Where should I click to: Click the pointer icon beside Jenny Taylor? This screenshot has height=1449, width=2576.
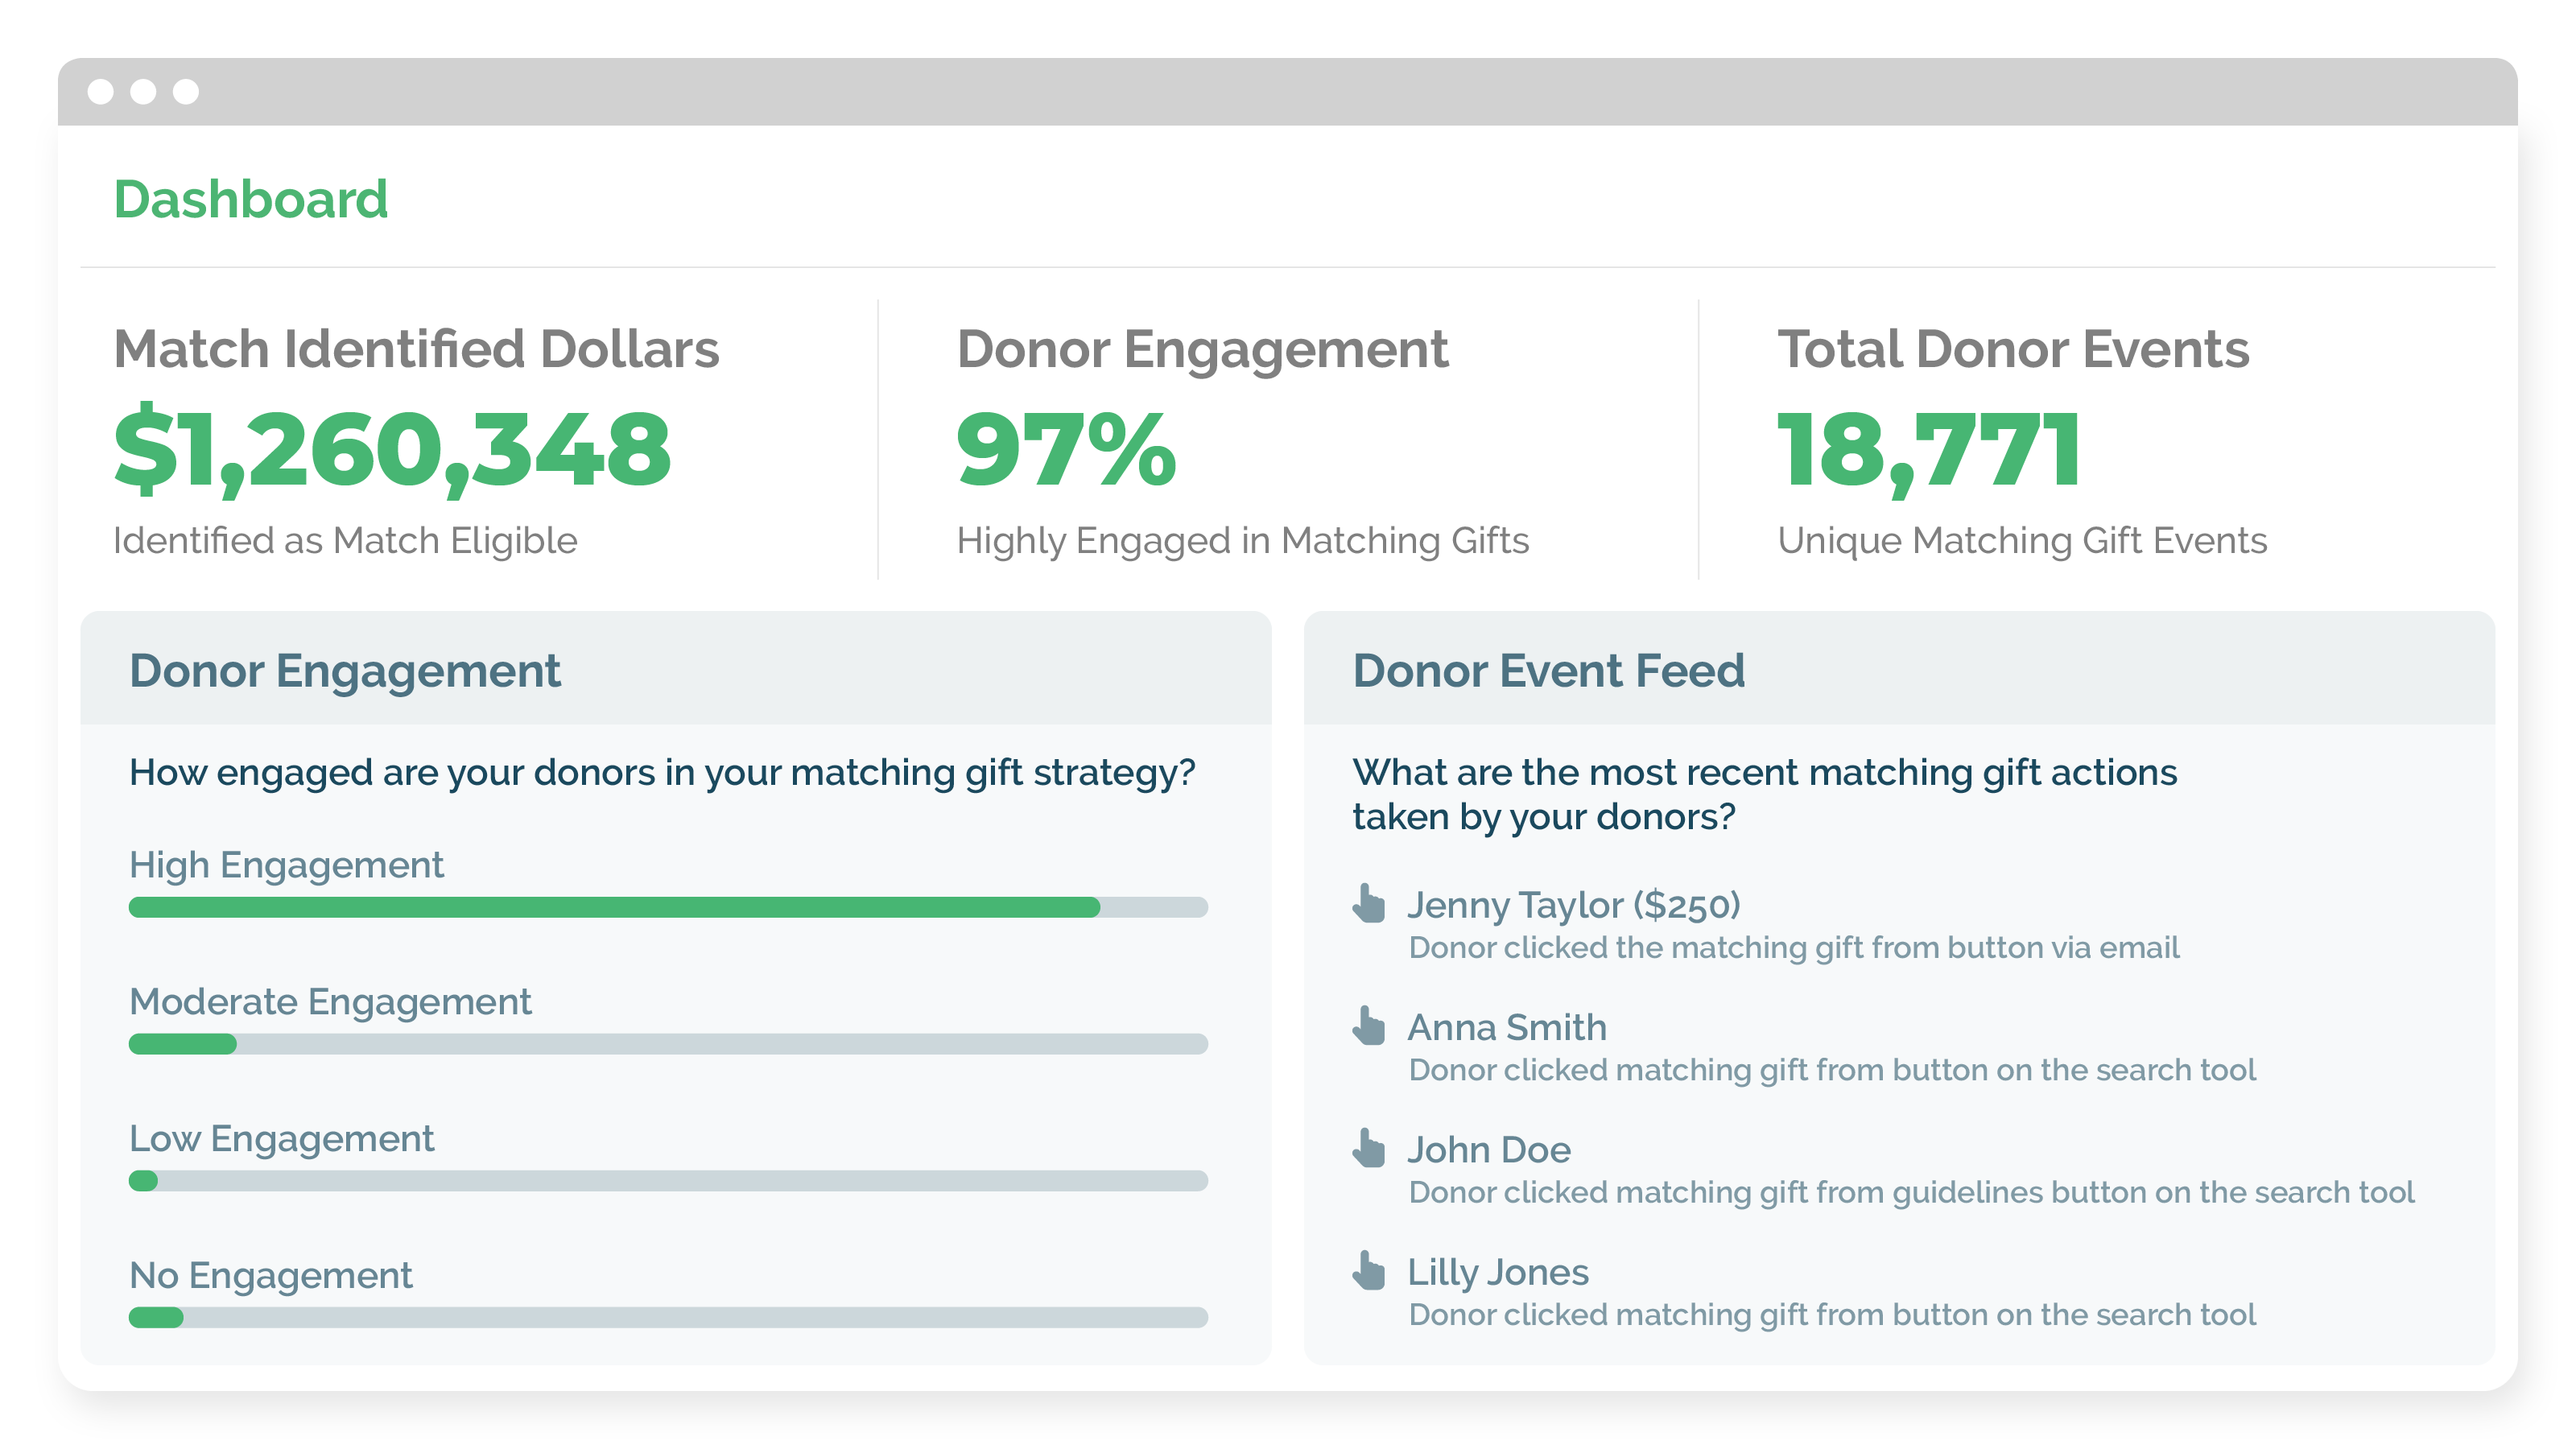click(x=1369, y=903)
